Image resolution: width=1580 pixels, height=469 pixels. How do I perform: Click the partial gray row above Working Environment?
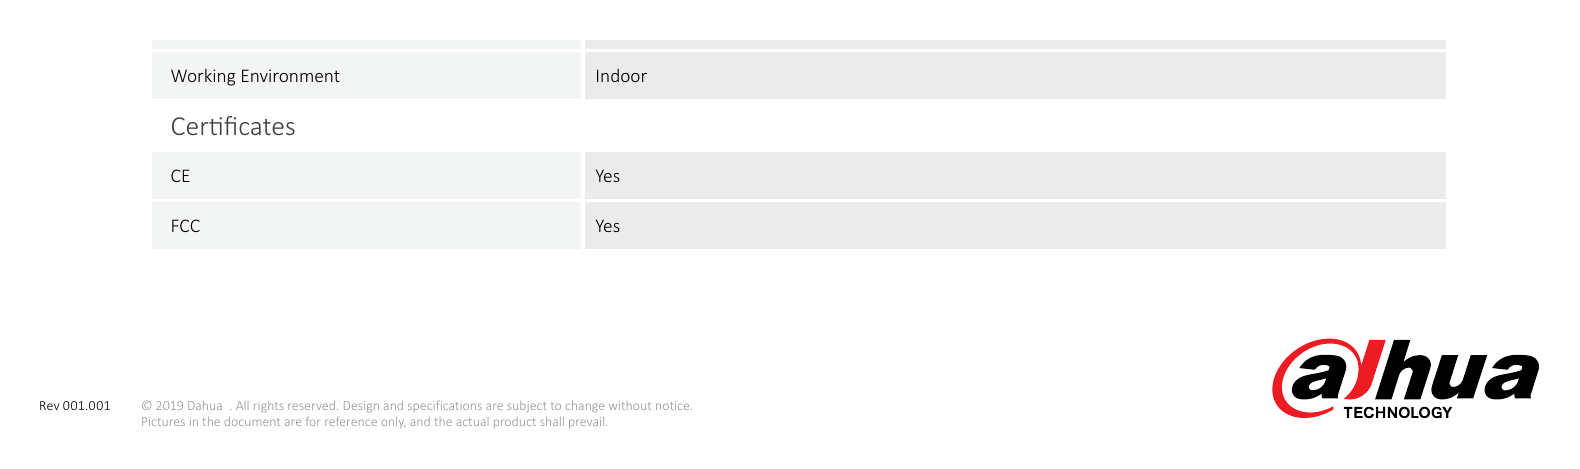pos(799,44)
